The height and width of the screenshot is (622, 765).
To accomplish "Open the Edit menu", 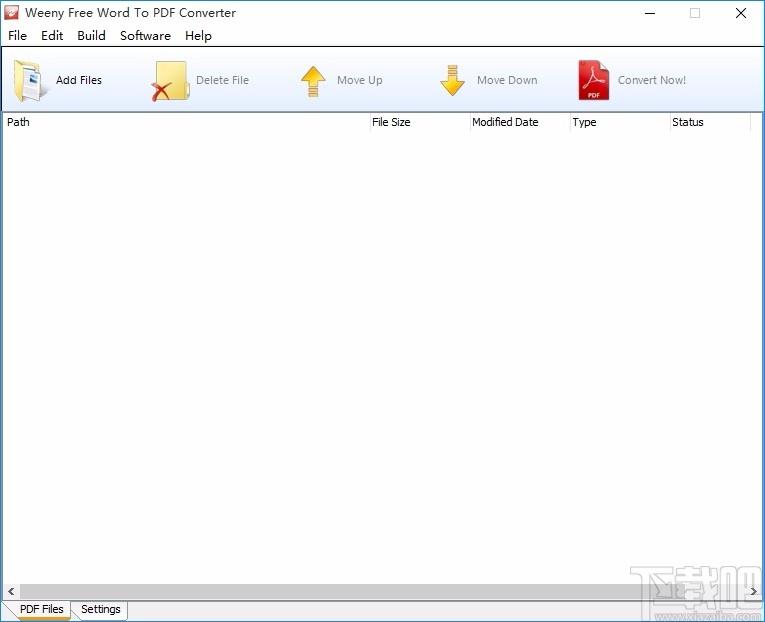I will (x=52, y=35).
